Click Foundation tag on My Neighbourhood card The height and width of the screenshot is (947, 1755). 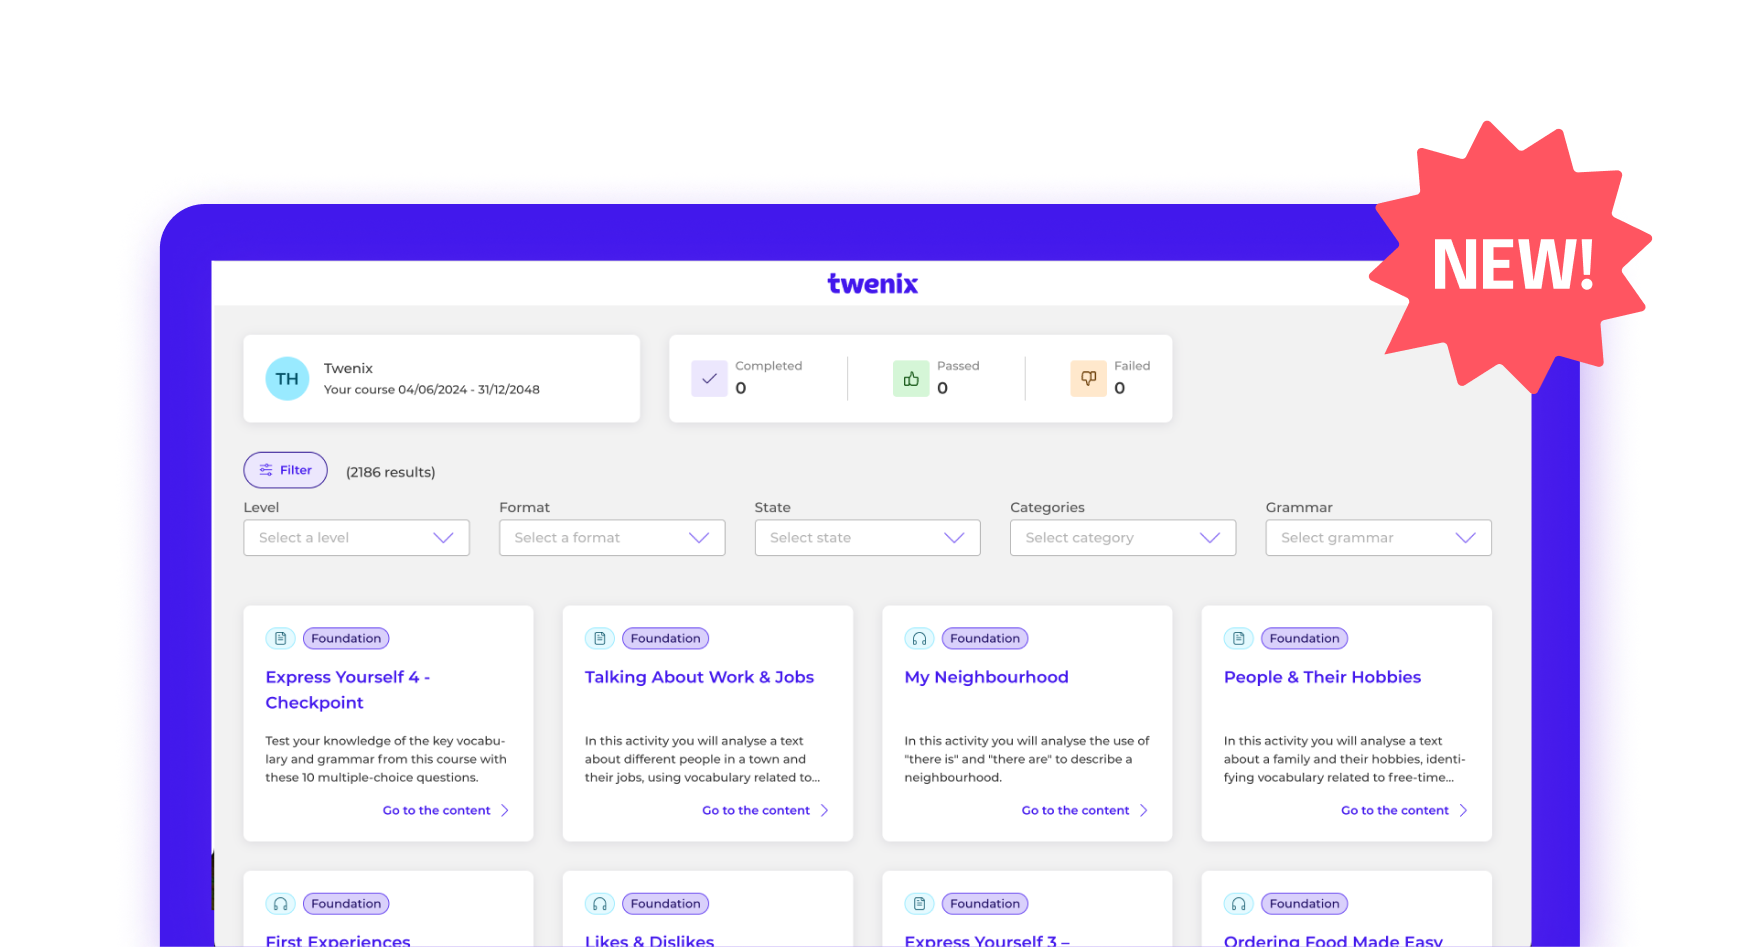click(x=985, y=638)
